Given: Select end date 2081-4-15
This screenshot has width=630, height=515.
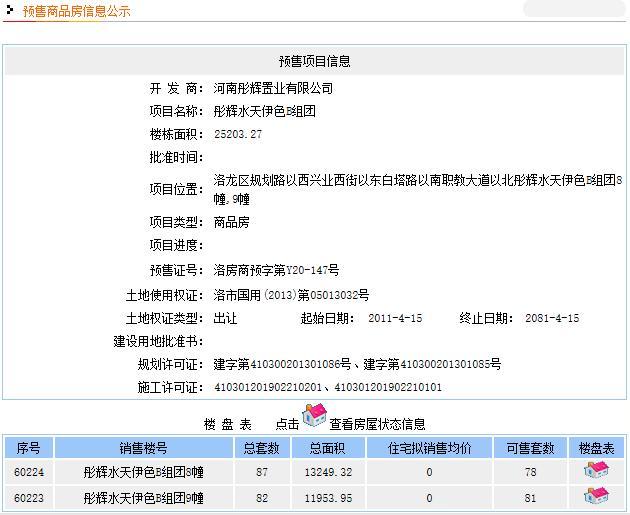Looking at the screenshot, I should click(552, 319).
